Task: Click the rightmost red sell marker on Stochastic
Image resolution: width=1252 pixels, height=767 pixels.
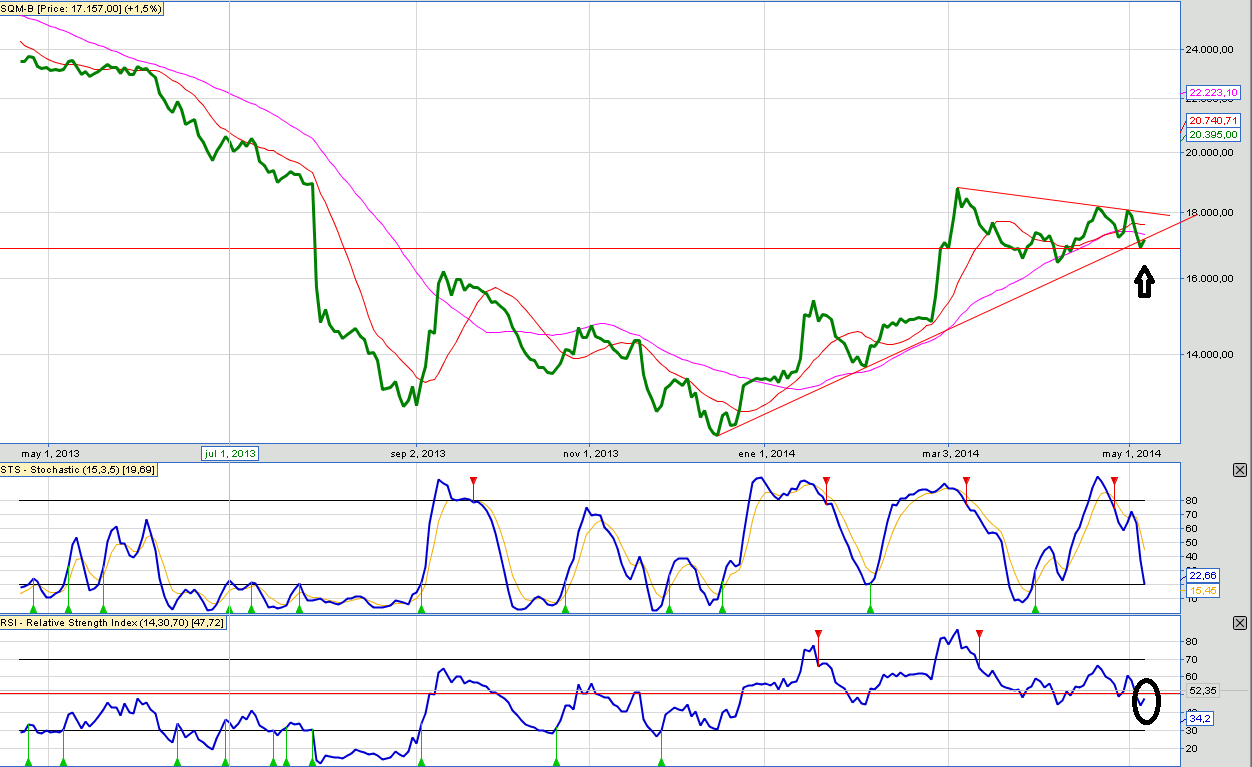Action: click(x=1115, y=482)
